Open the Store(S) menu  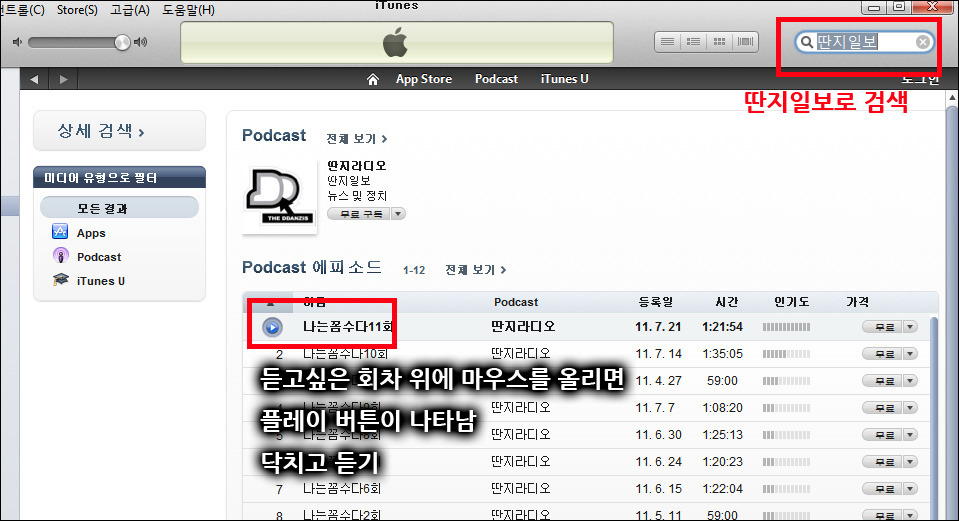(77, 10)
